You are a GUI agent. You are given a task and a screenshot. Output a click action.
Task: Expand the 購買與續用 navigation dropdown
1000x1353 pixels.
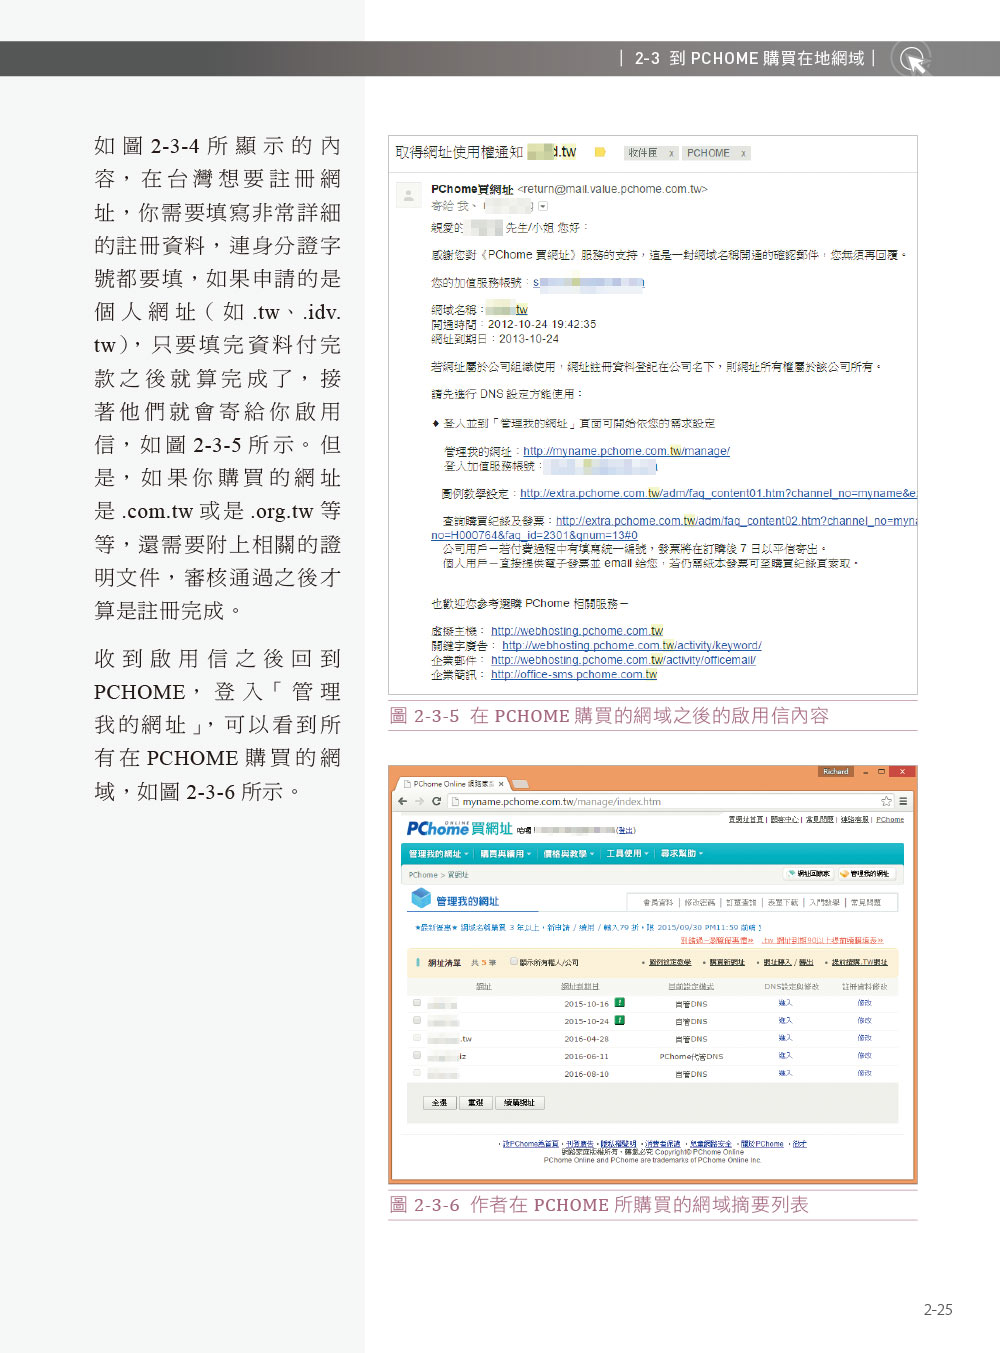(505, 854)
